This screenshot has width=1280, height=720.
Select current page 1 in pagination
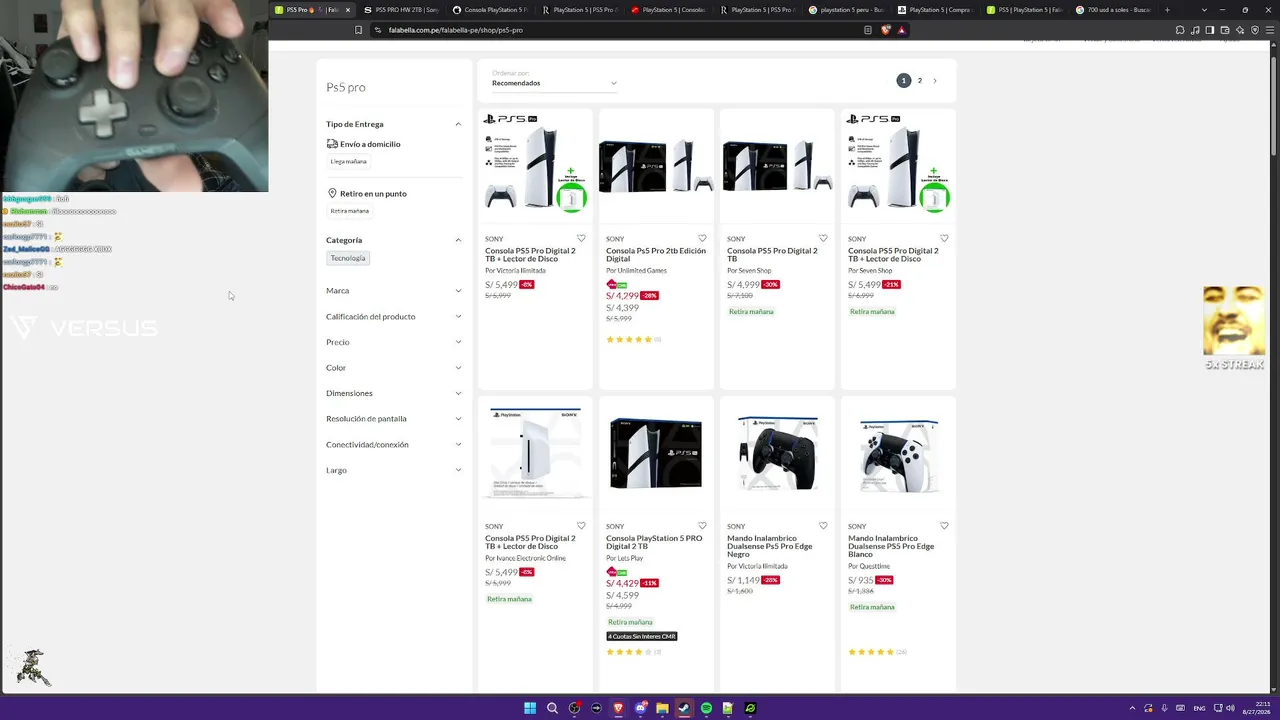903,81
